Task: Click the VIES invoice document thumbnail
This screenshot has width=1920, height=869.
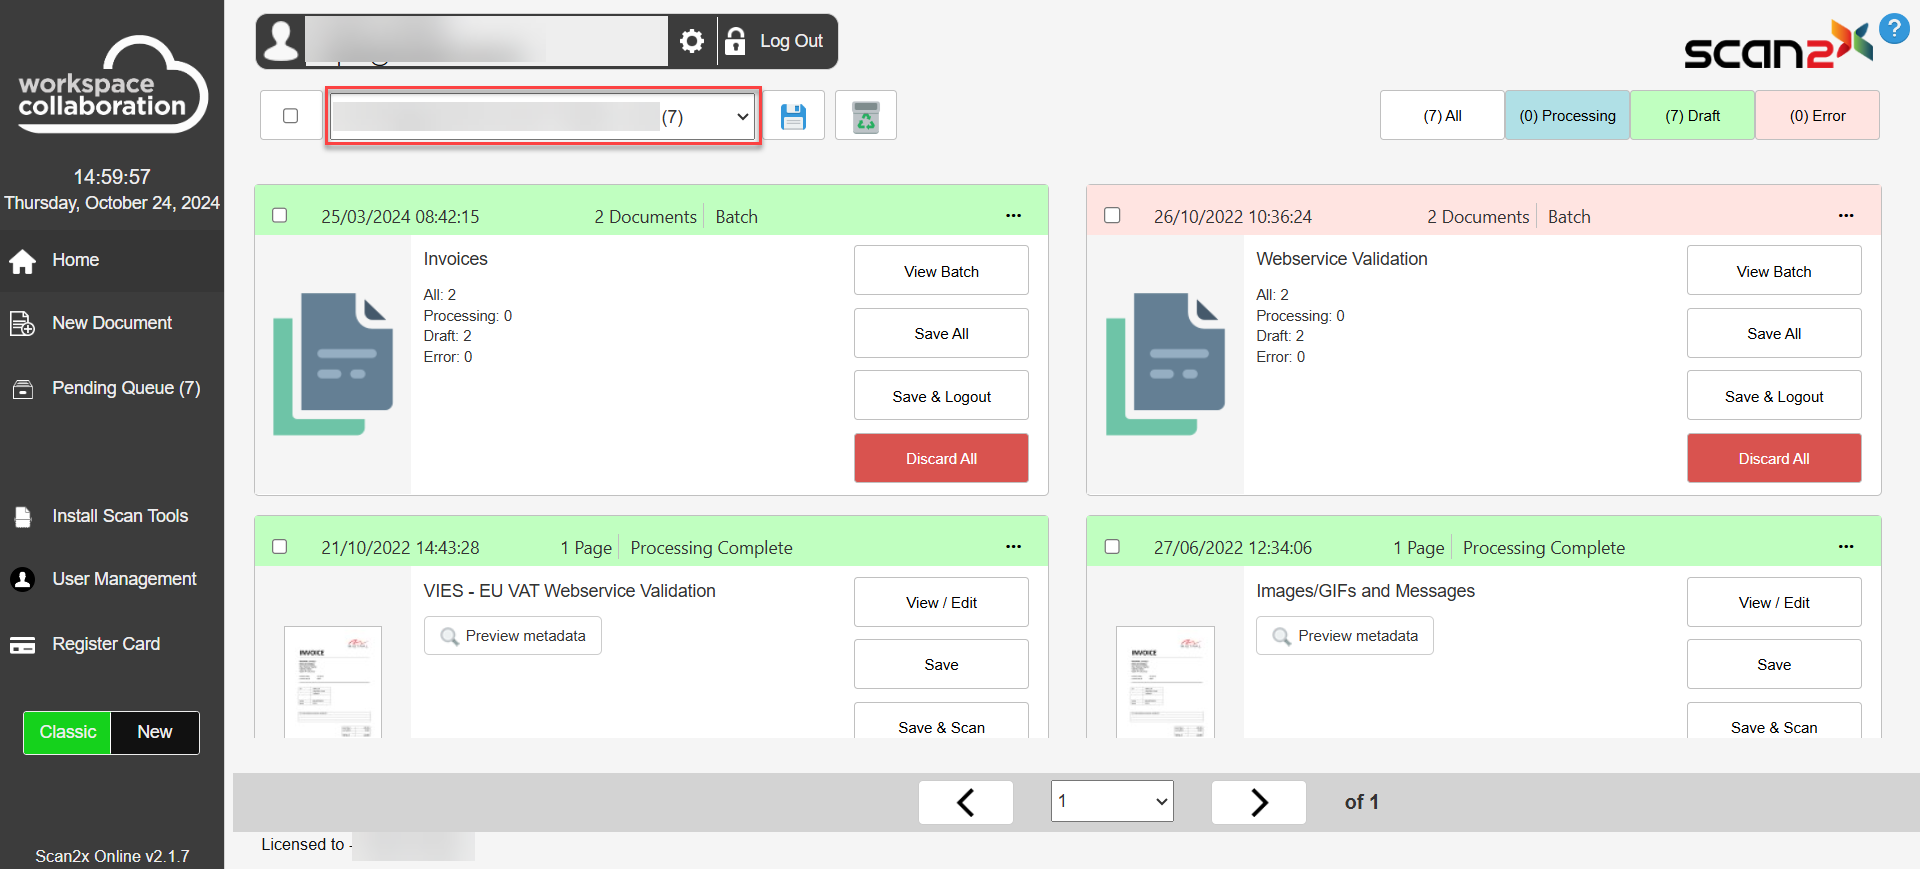Action: pos(333,682)
